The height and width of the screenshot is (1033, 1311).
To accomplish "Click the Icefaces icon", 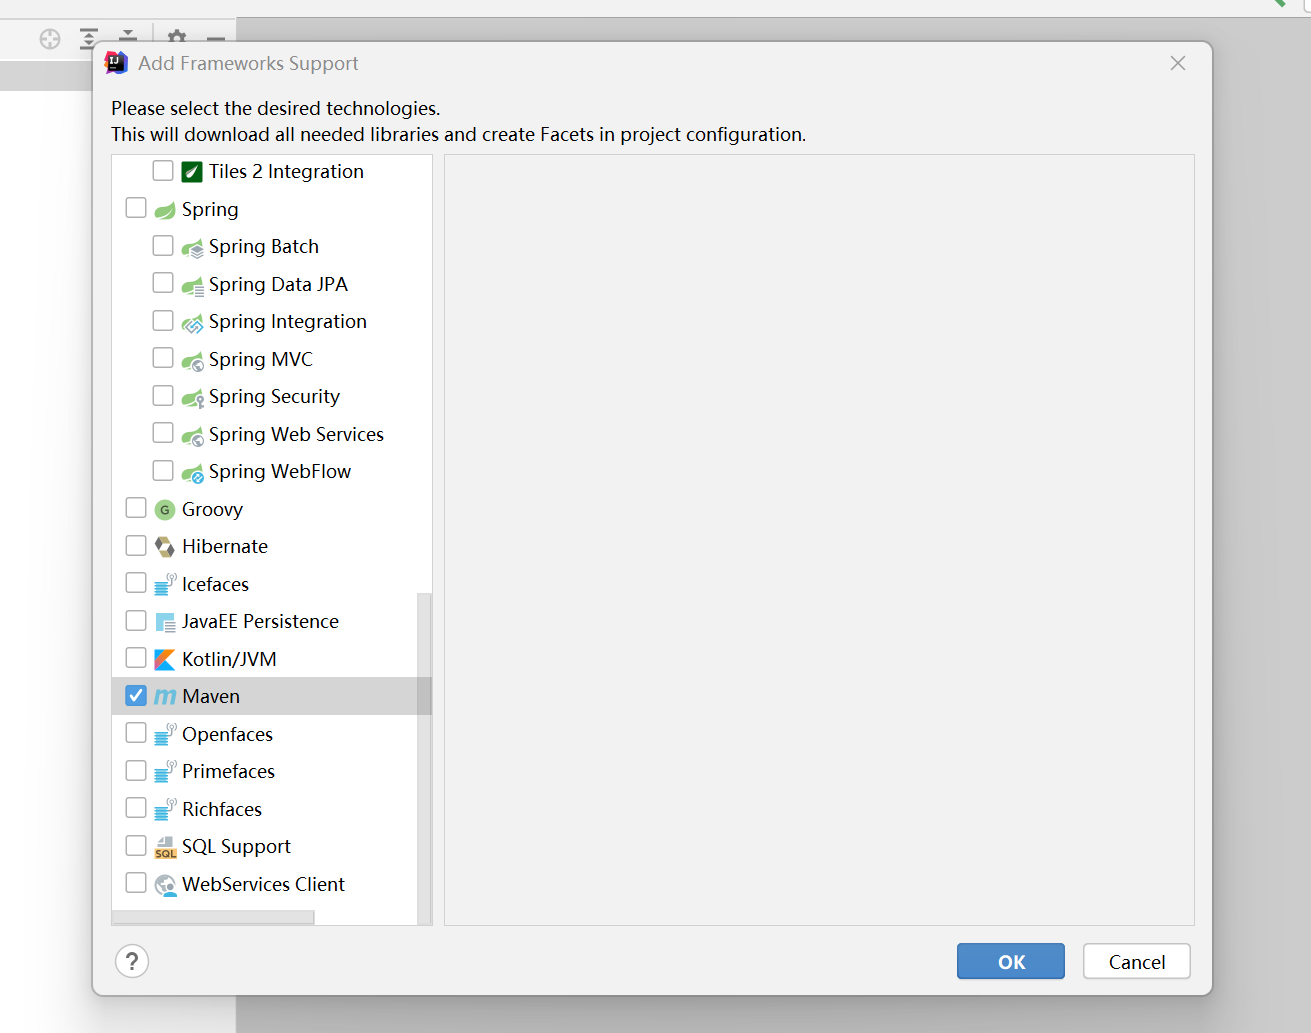I will [x=165, y=584].
